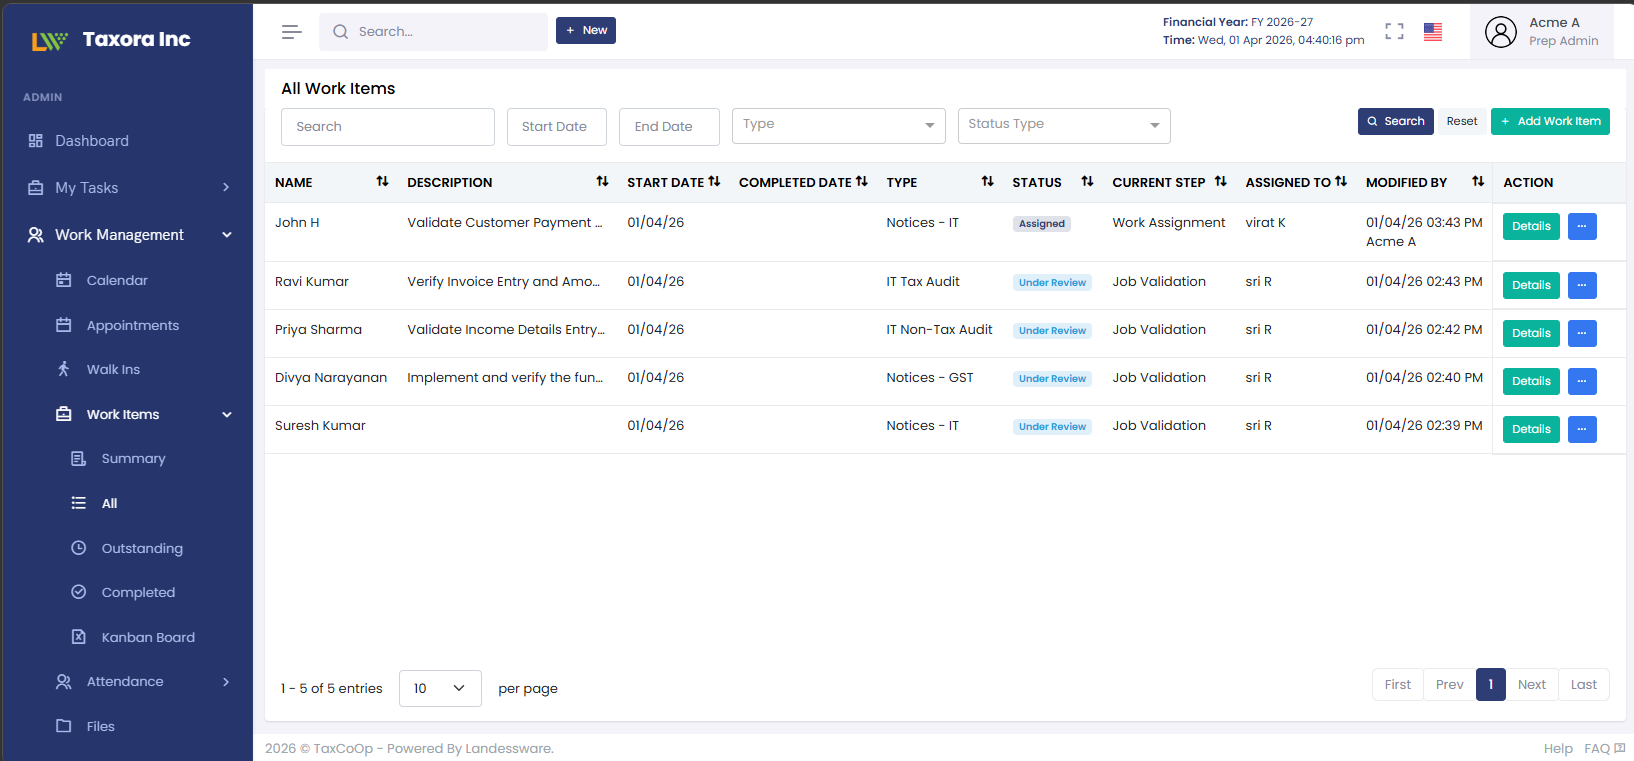Click the Walk Ins walking person icon
1634x761 pixels.
click(x=64, y=369)
